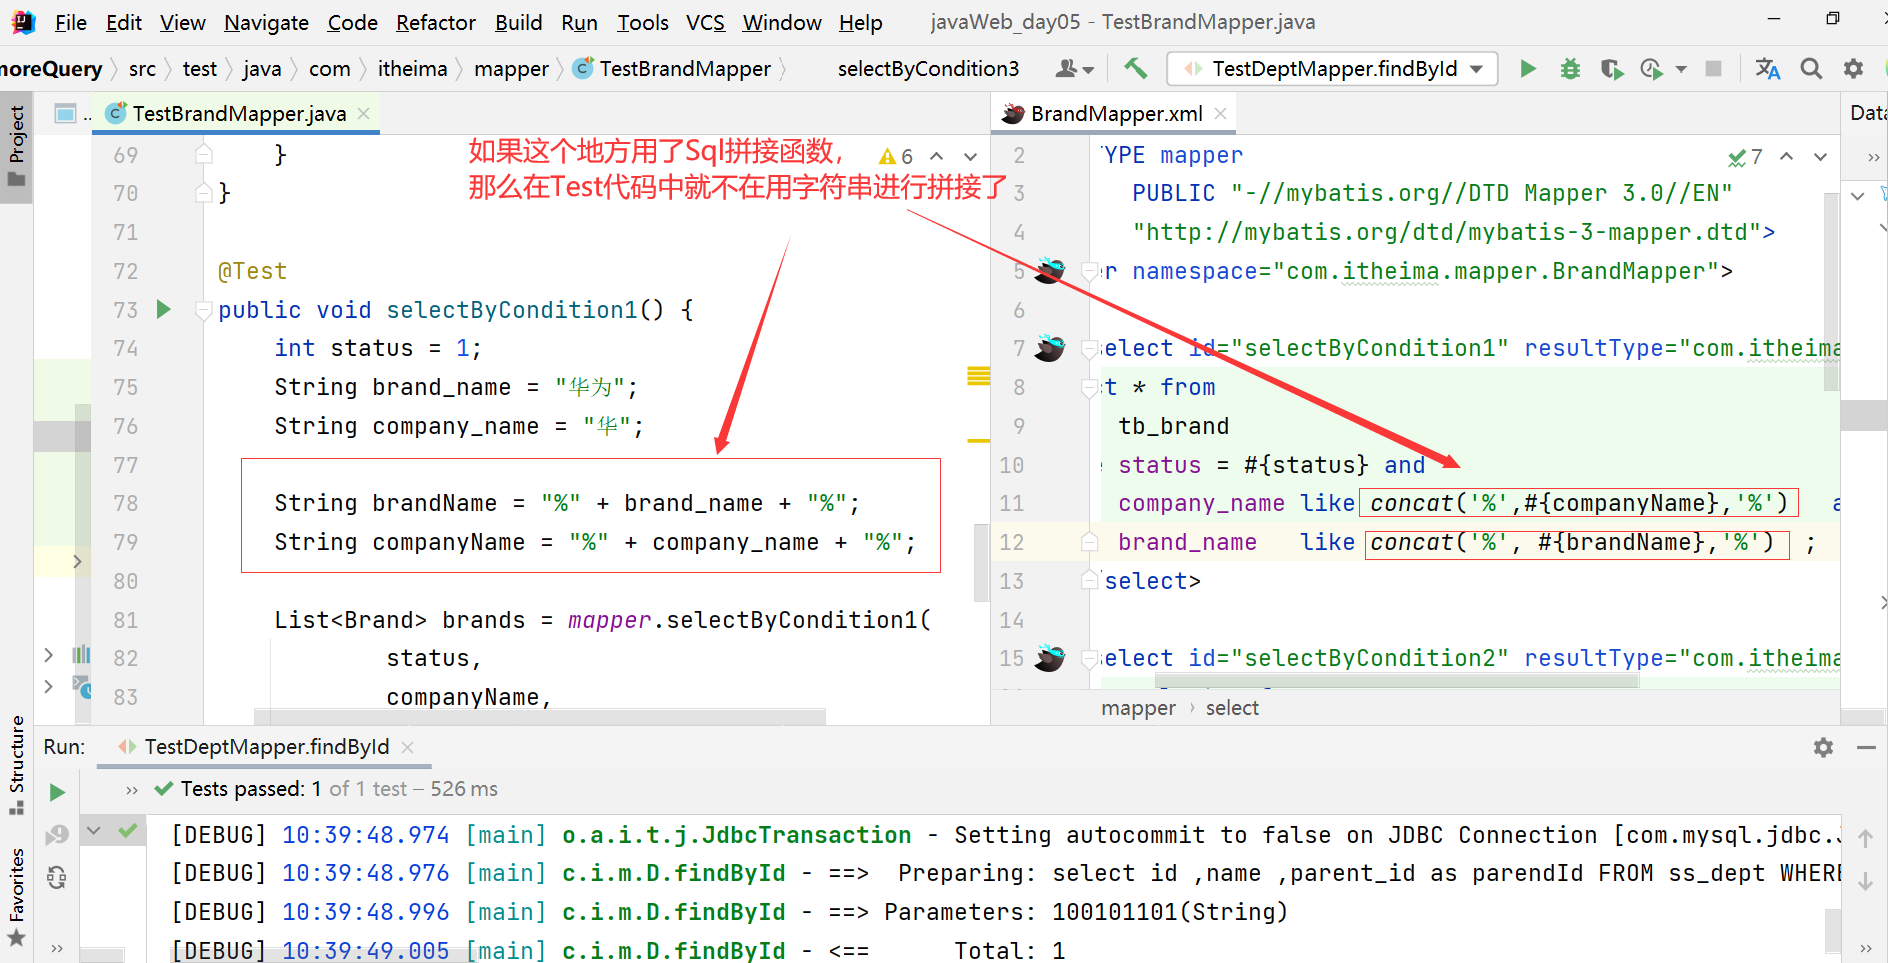Open IDE settings gear in top toolbar
This screenshot has width=1888, height=963.
1853,68
